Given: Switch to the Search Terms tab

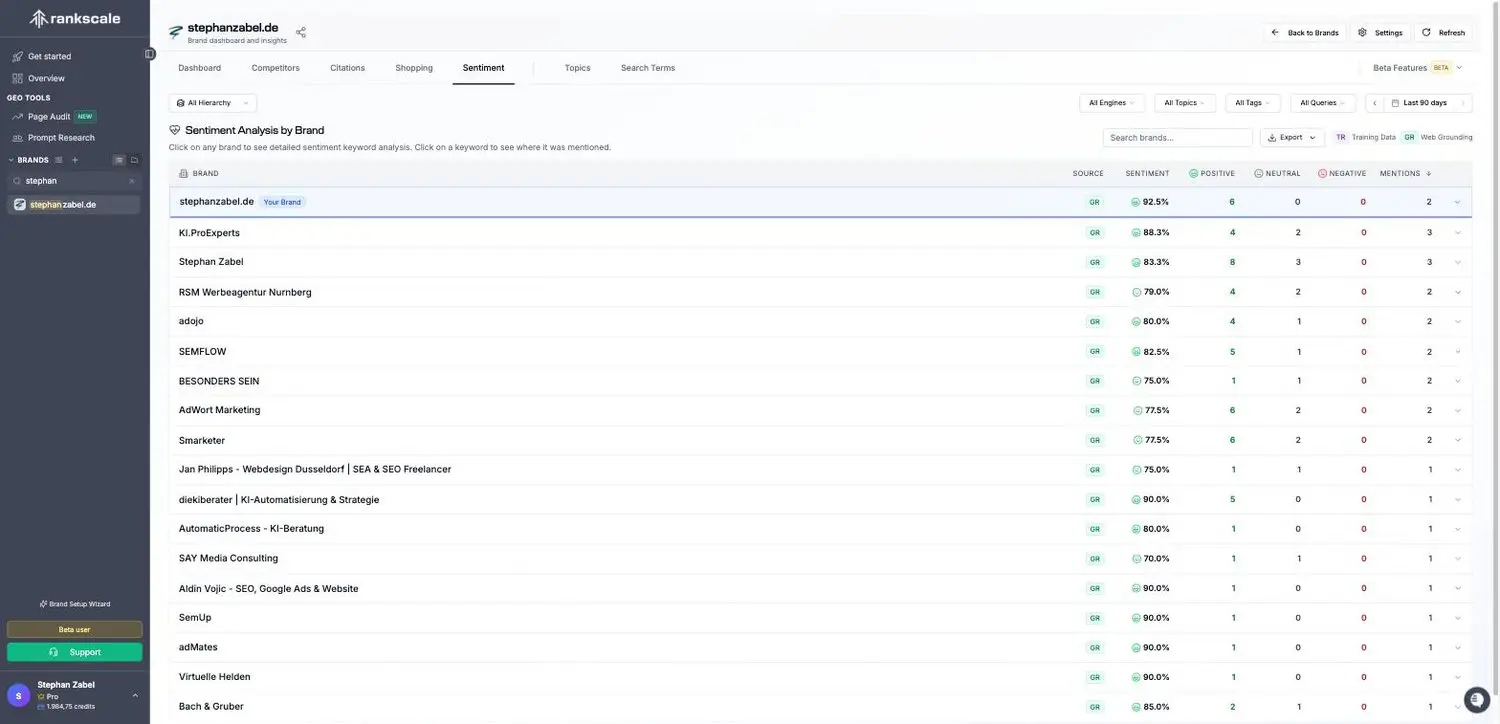Looking at the screenshot, I should click(x=648, y=68).
